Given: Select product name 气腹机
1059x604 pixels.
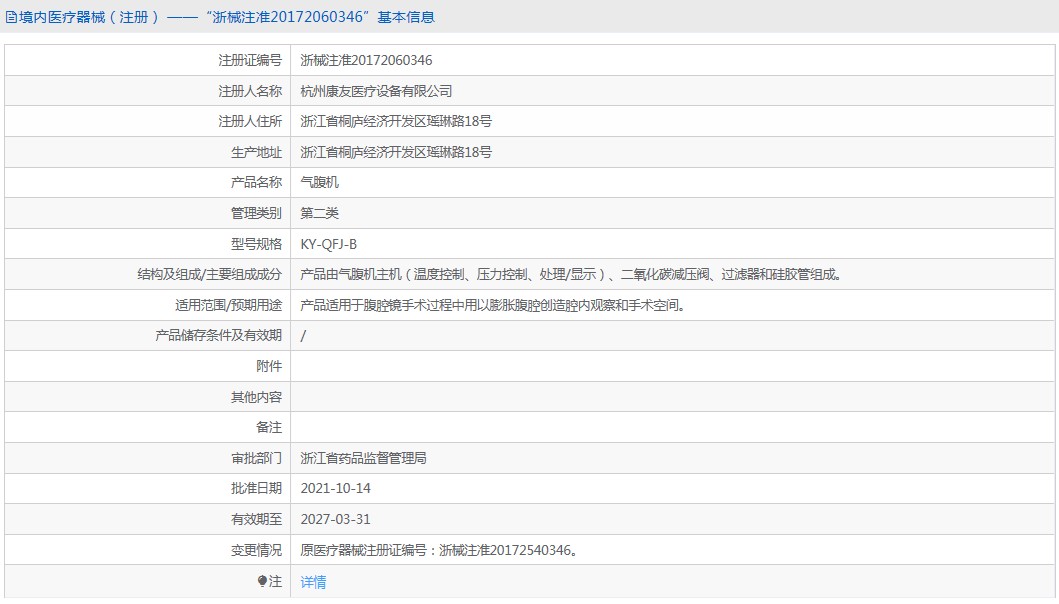Looking at the screenshot, I should [319, 182].
